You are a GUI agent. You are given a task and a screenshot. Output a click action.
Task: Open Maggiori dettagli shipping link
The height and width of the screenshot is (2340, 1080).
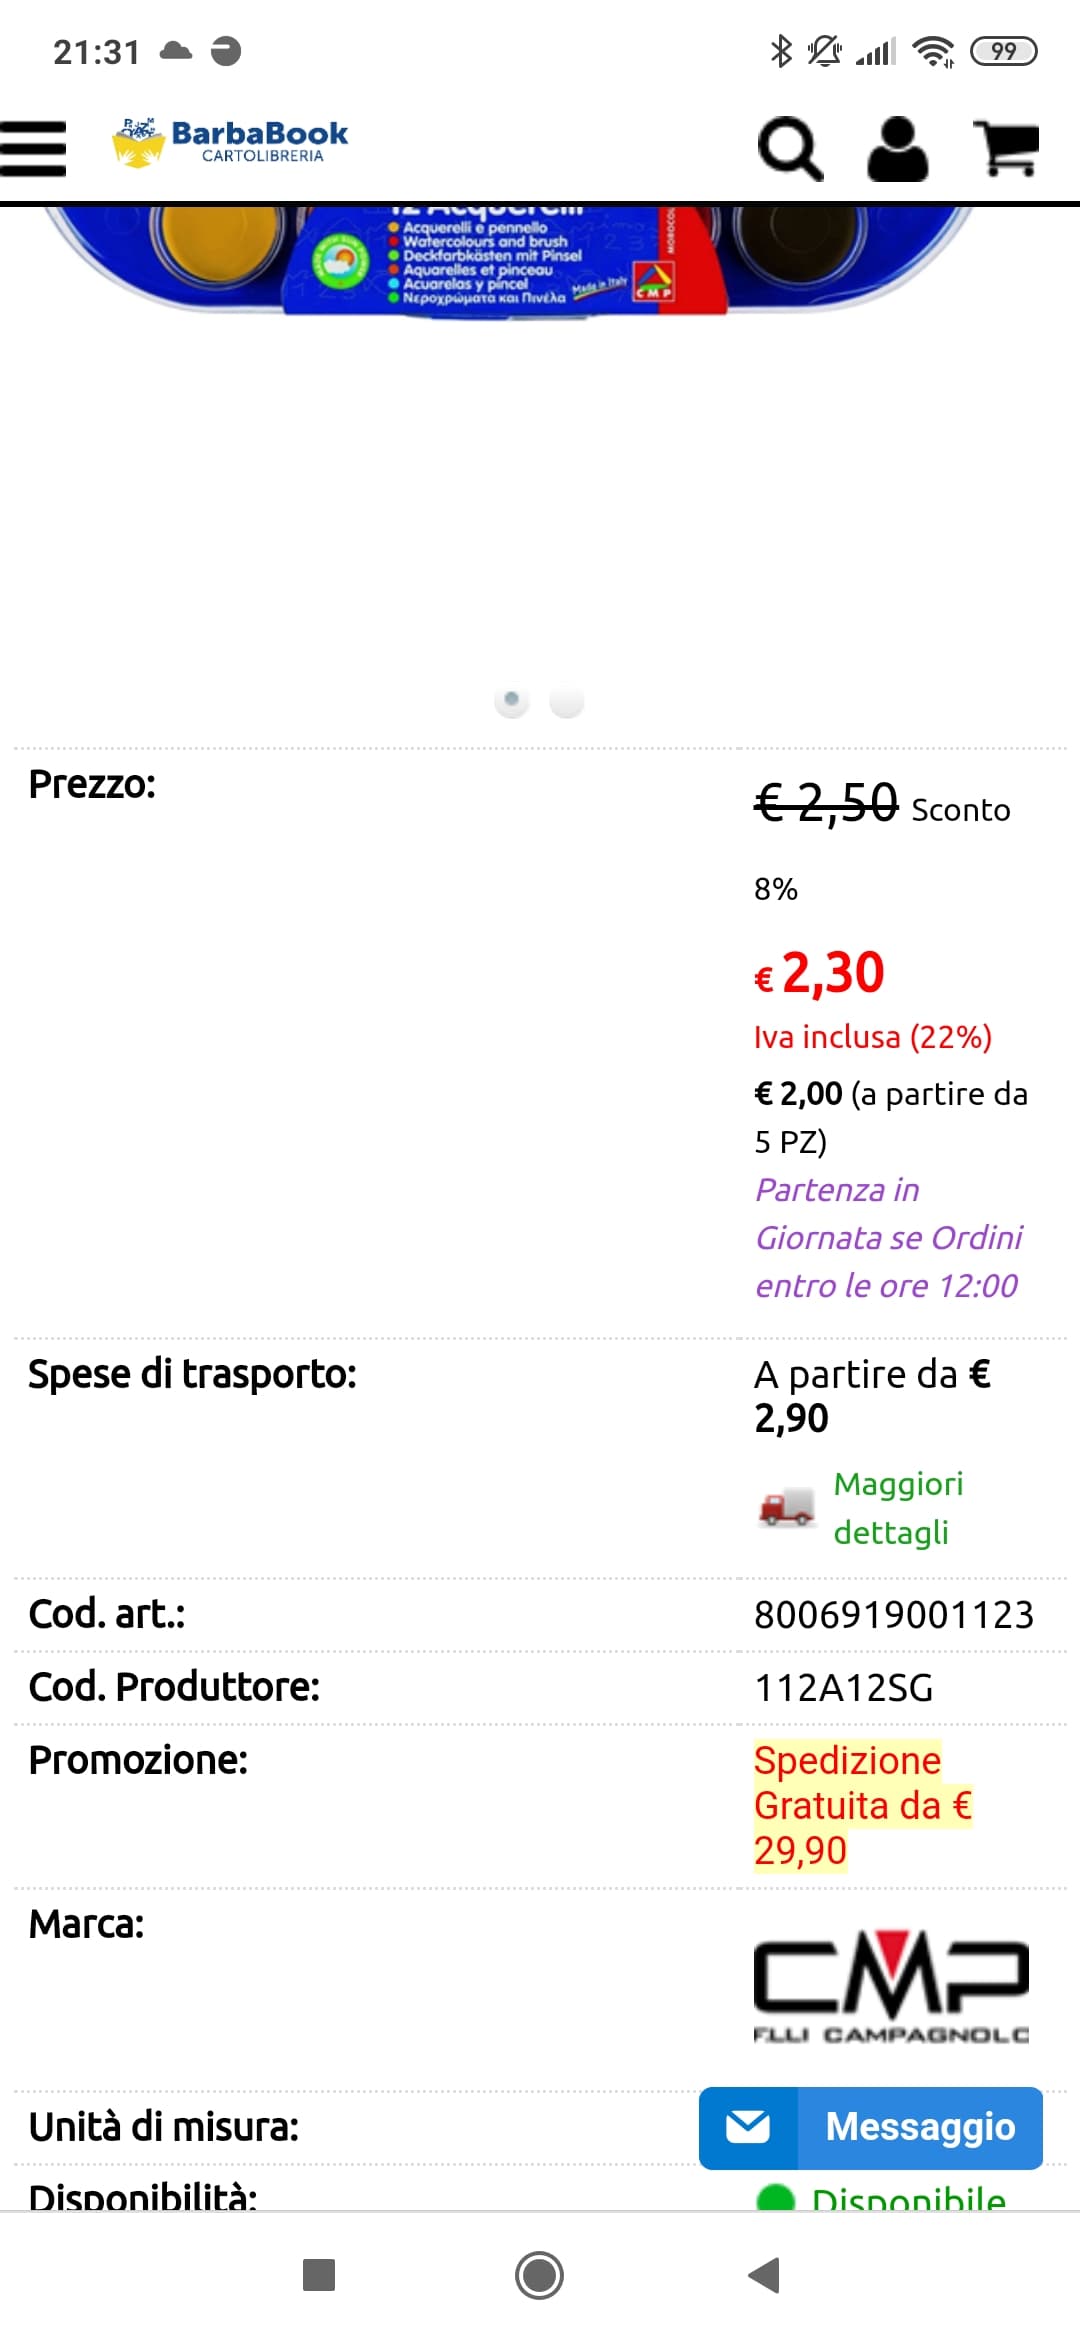coord(898,1507)
